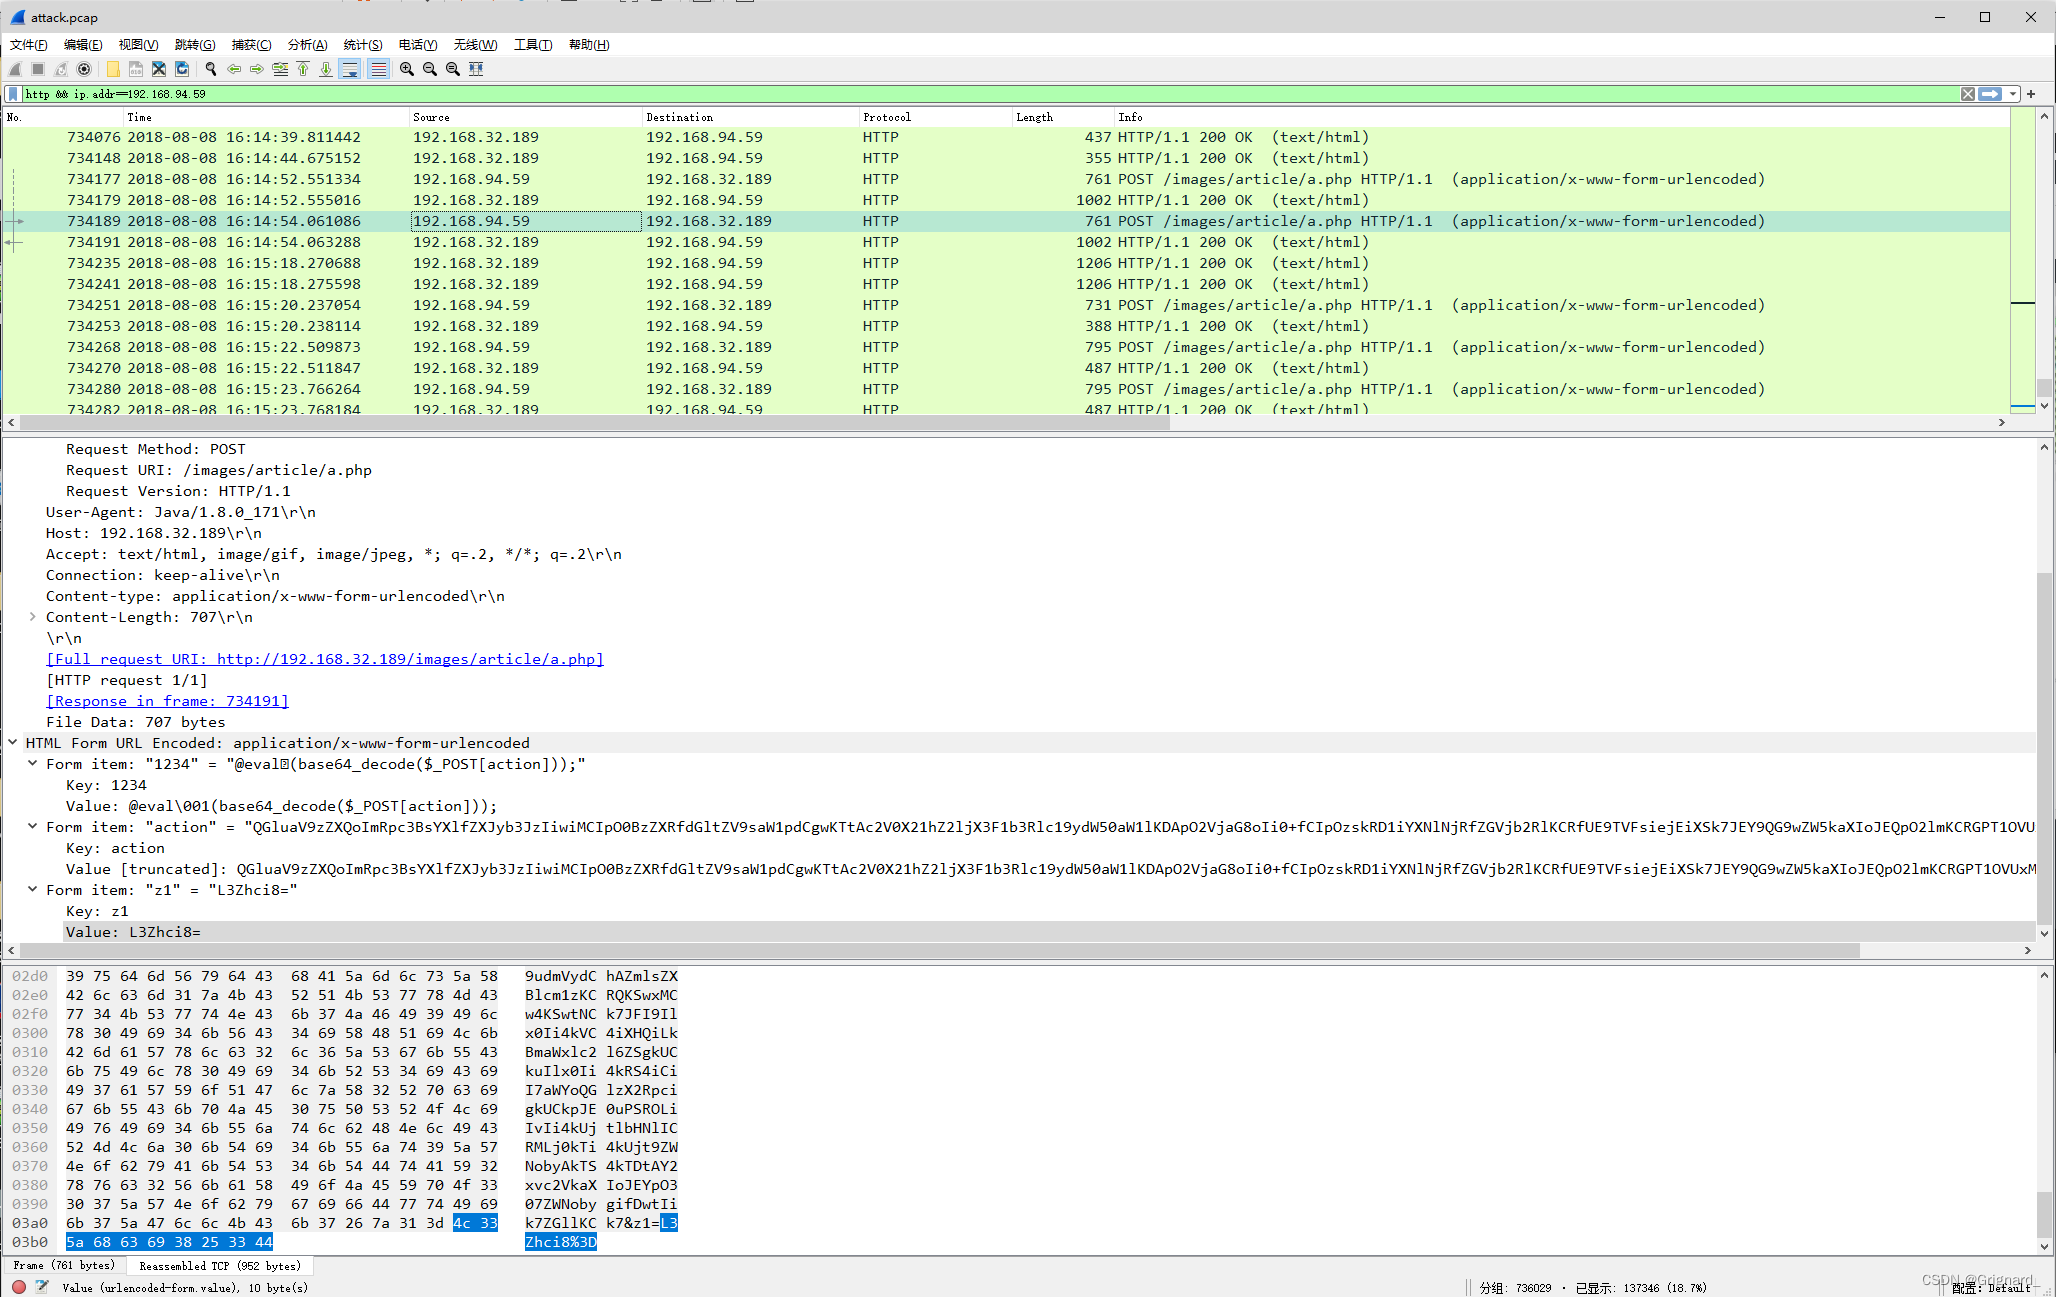Image resolution: width=2056 pixels, height=1297 pixels.
Task: Collapse Form item "z1" node
Action: [x=33, y=890]
